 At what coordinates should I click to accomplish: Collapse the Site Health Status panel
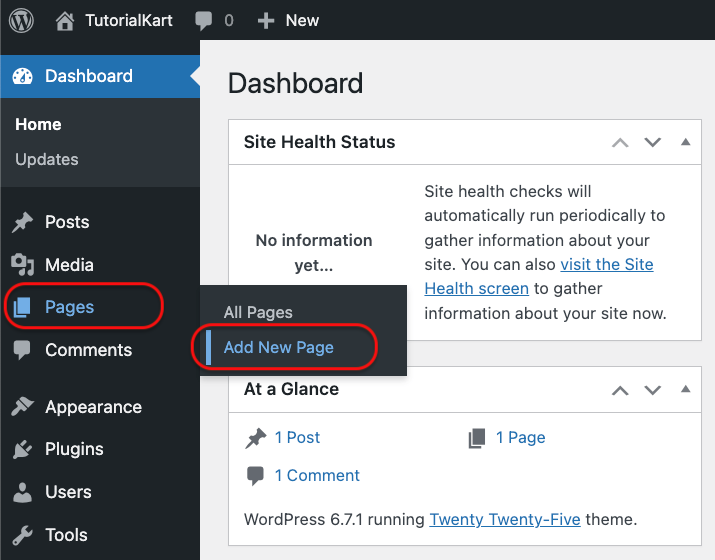[x=685, y=142]
